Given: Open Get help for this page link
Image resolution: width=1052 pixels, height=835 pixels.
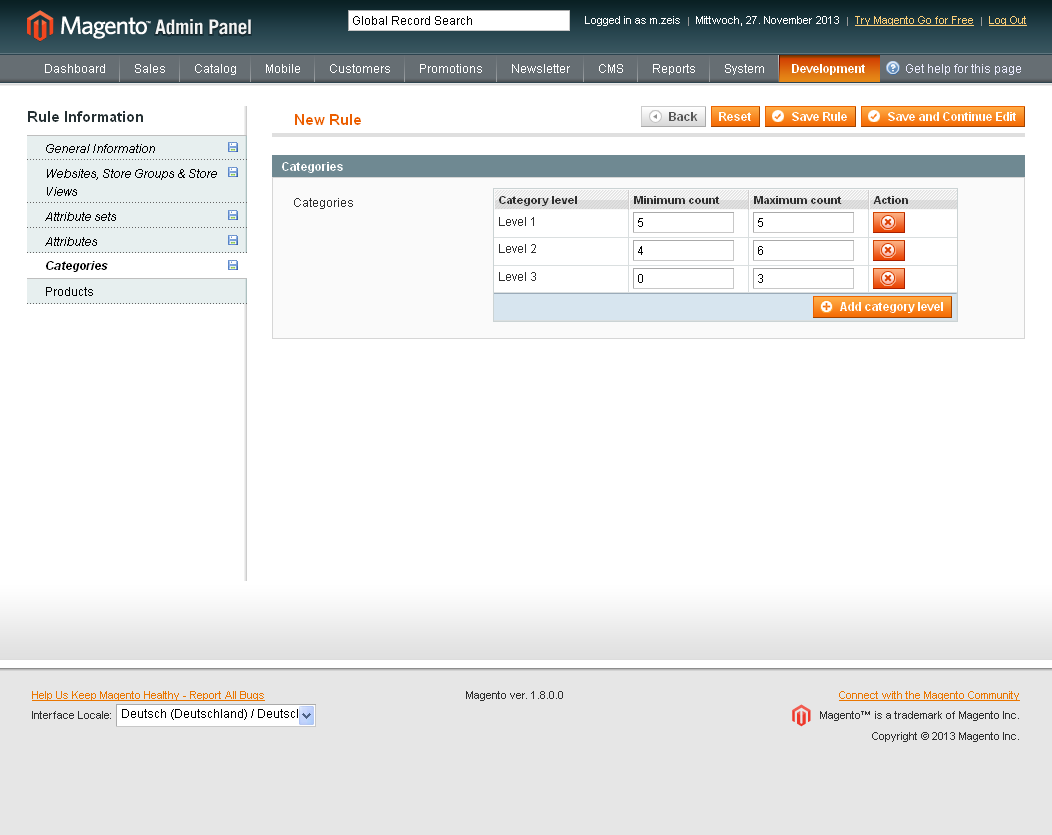Looking at the screenshot, I should (x=963, y=68).
